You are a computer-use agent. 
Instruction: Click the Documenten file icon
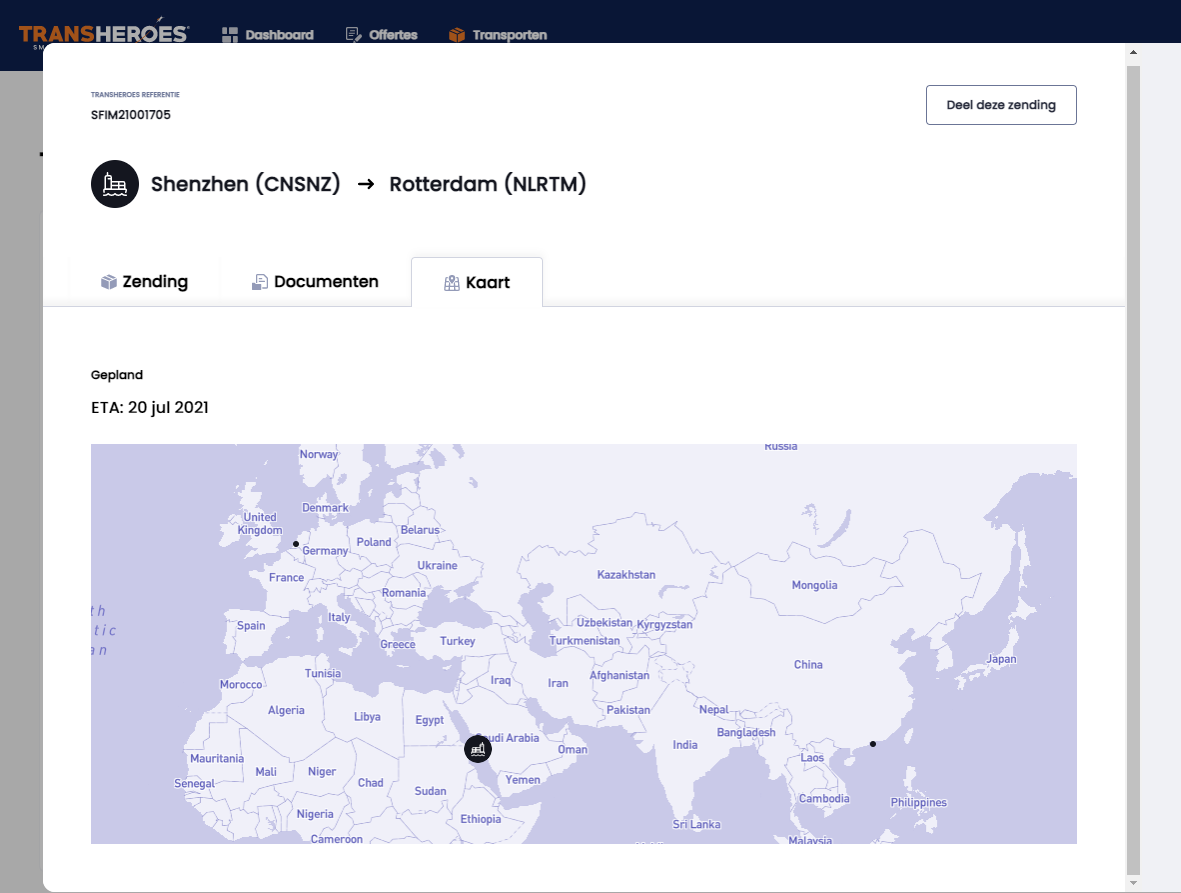[260, 282]
